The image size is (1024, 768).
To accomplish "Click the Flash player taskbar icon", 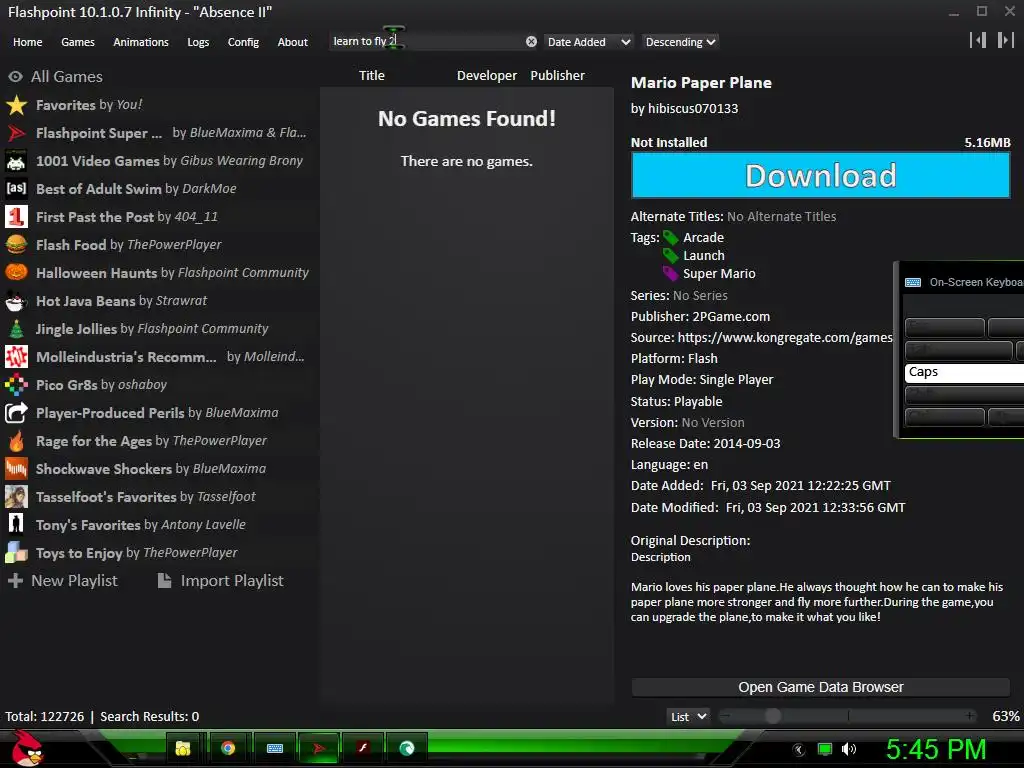I will 363,748.
